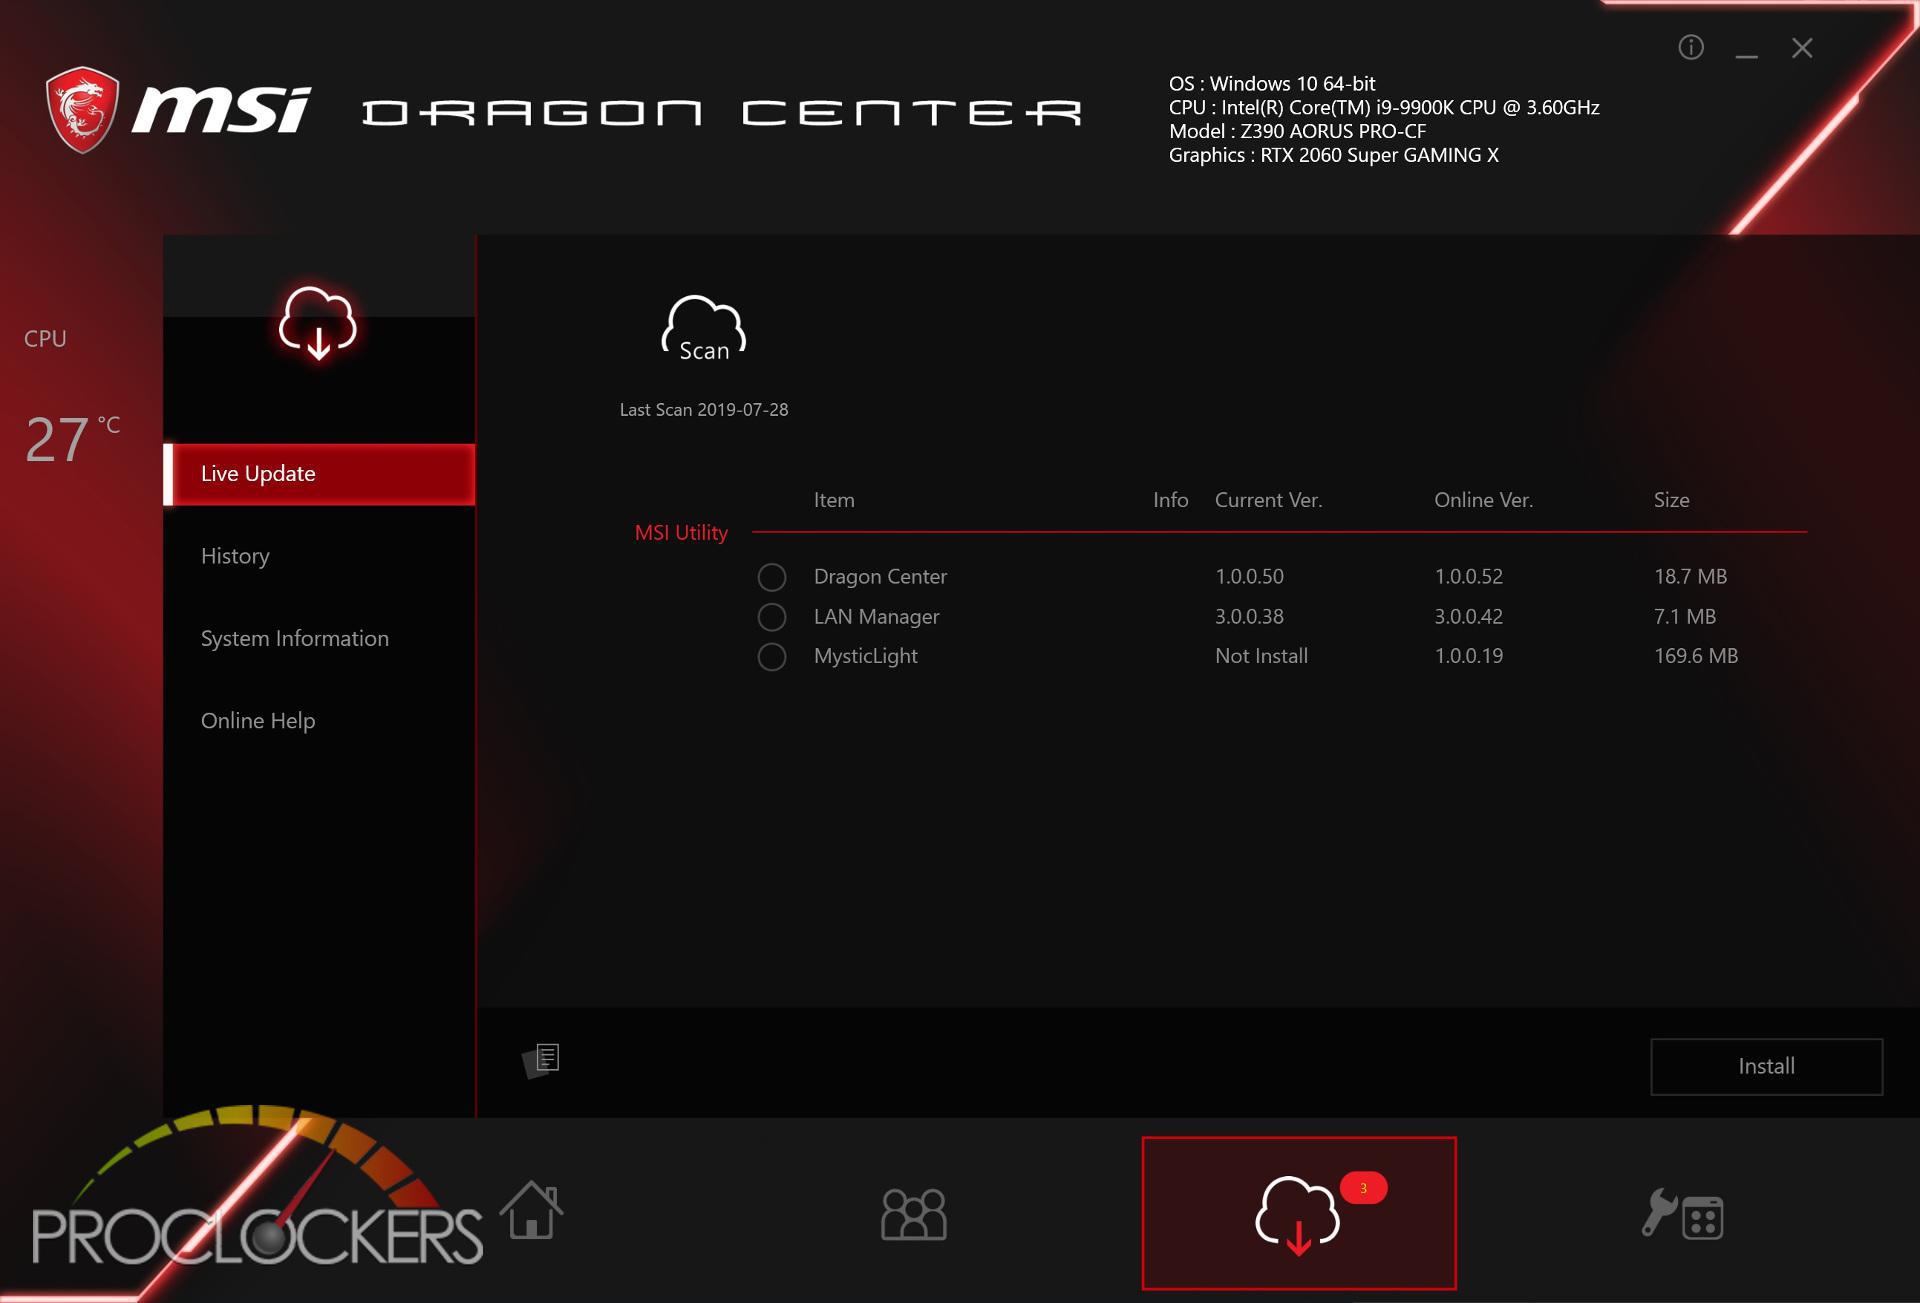Click online version 1.0.0.19

(1468, 656)
